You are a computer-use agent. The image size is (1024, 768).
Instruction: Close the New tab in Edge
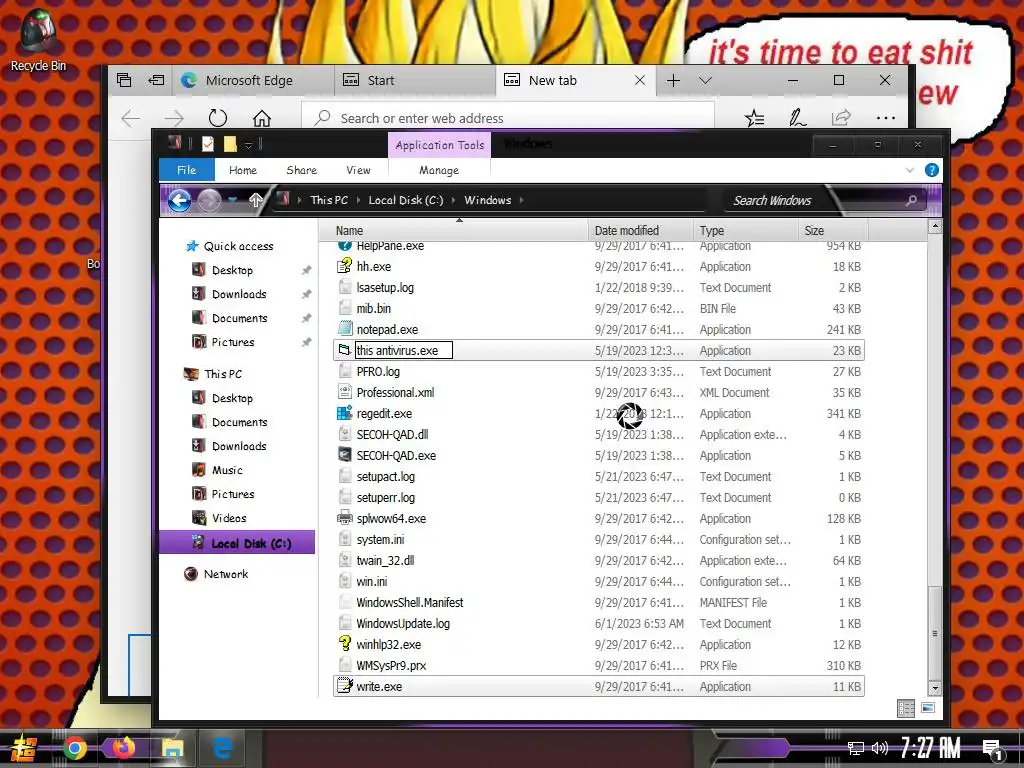(640, 80)
